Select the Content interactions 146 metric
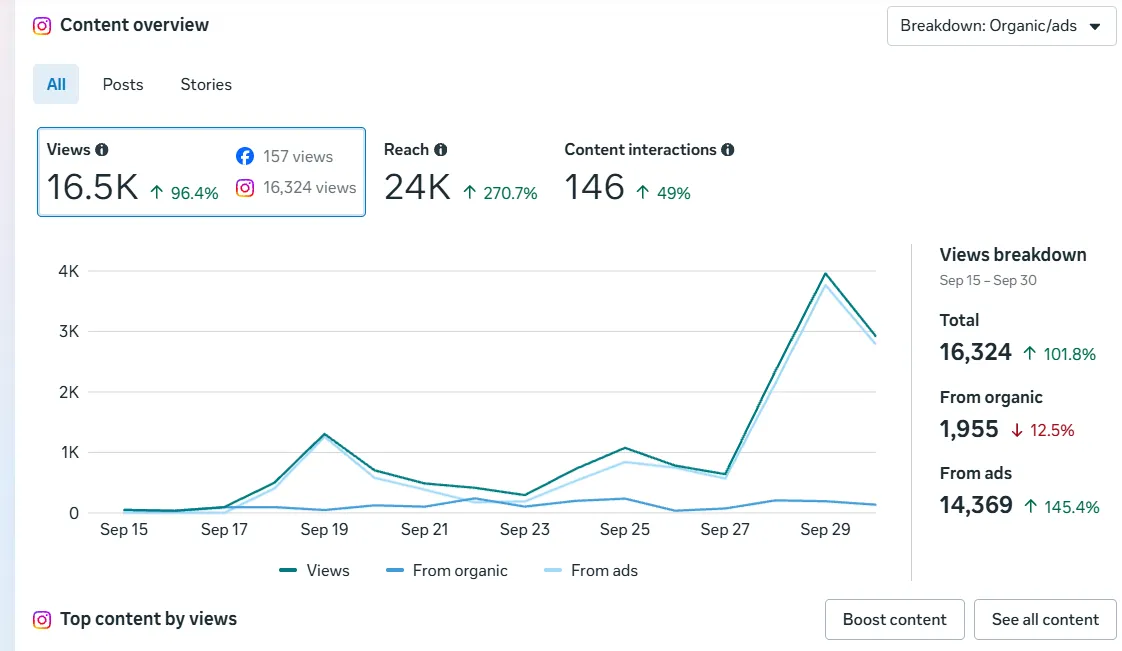Screen dimensions: 1122x651 click(648, 172)
